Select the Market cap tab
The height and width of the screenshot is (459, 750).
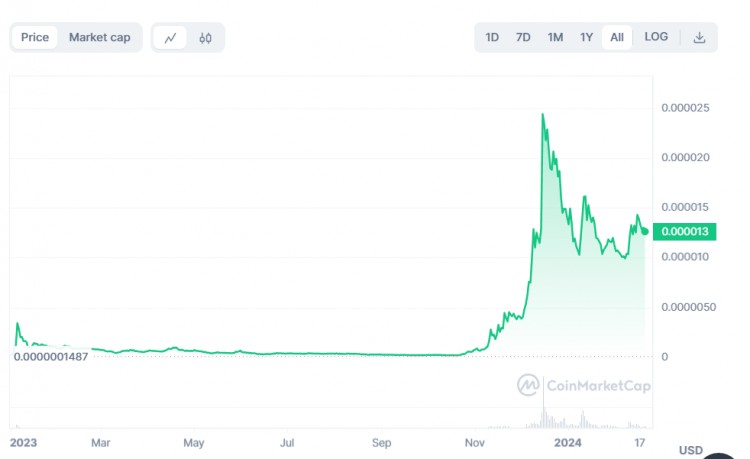tap(99, 38)
